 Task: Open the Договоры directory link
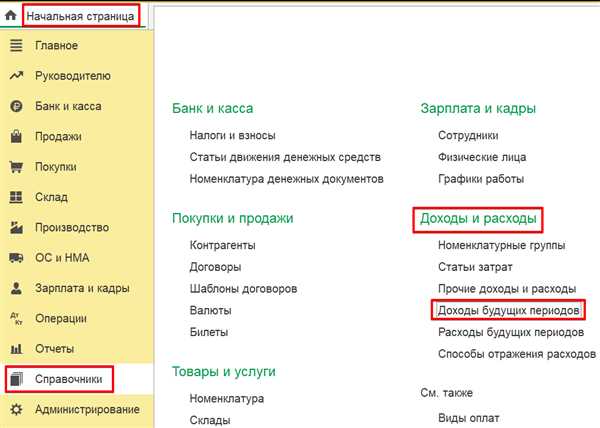pos(215,267)
